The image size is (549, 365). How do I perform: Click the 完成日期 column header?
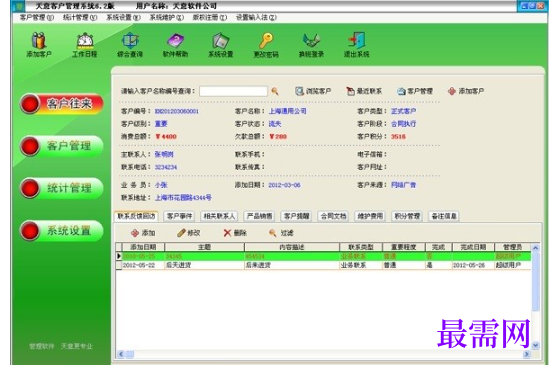(473, 247)
